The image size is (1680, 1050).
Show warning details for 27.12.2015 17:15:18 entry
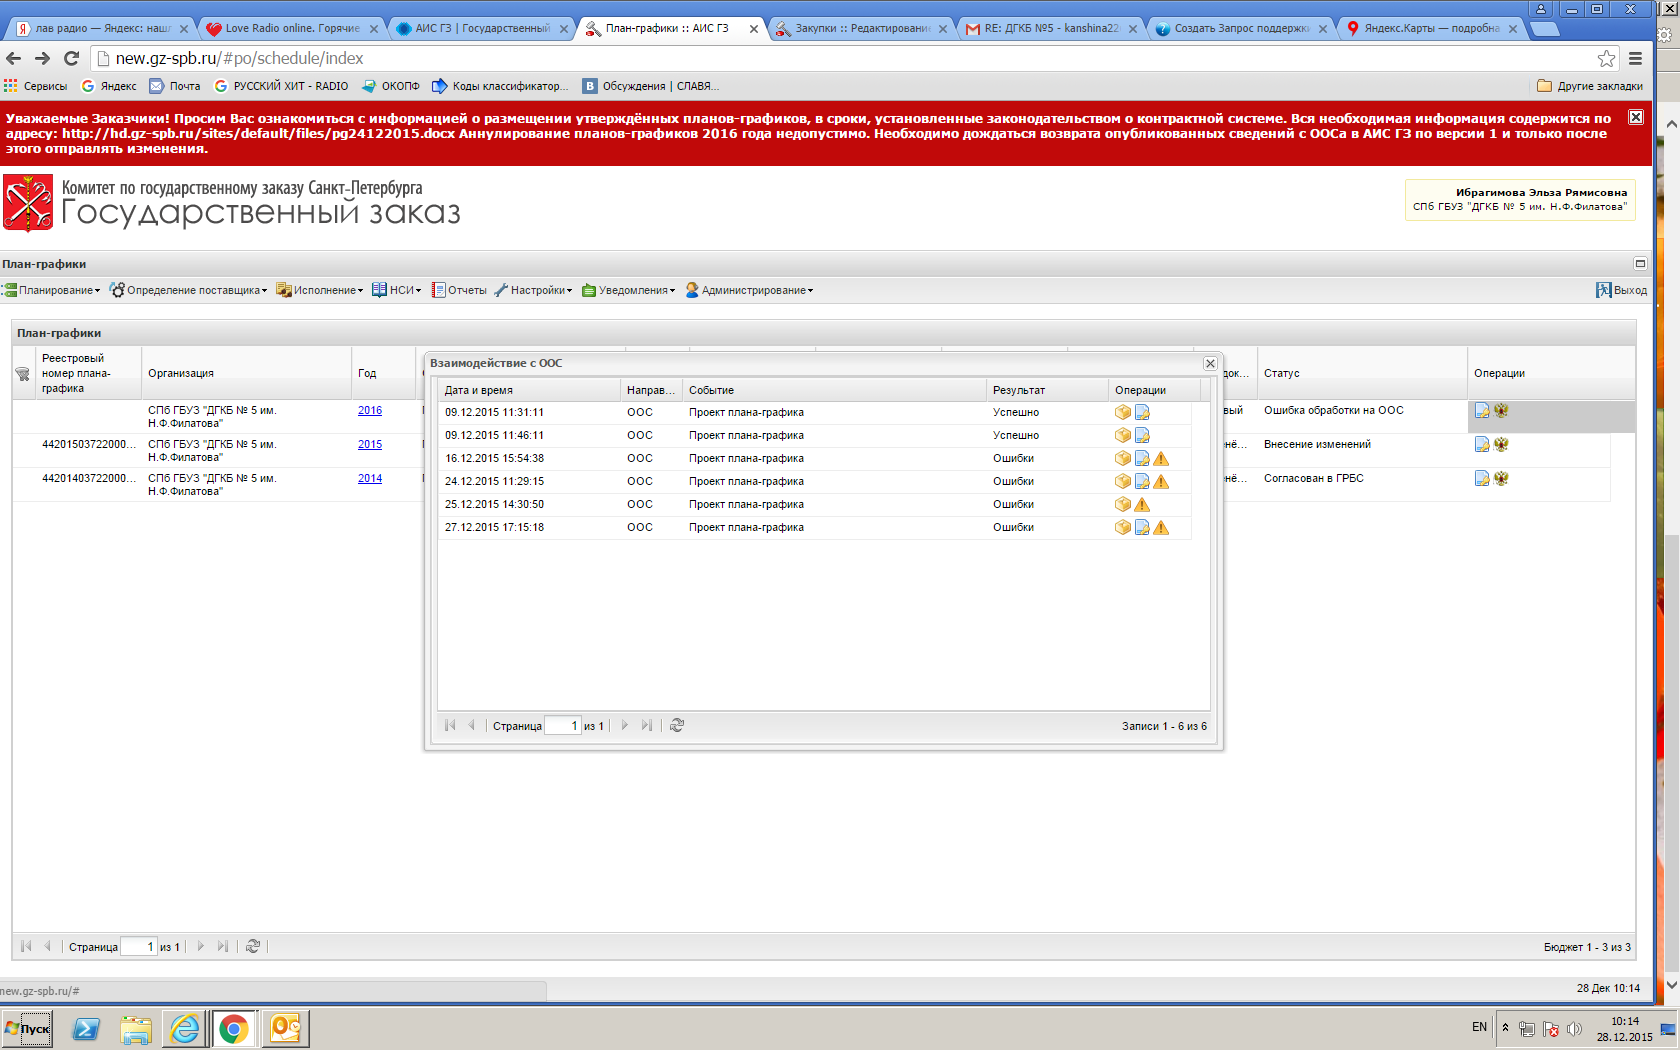[x=1161, y=527]
